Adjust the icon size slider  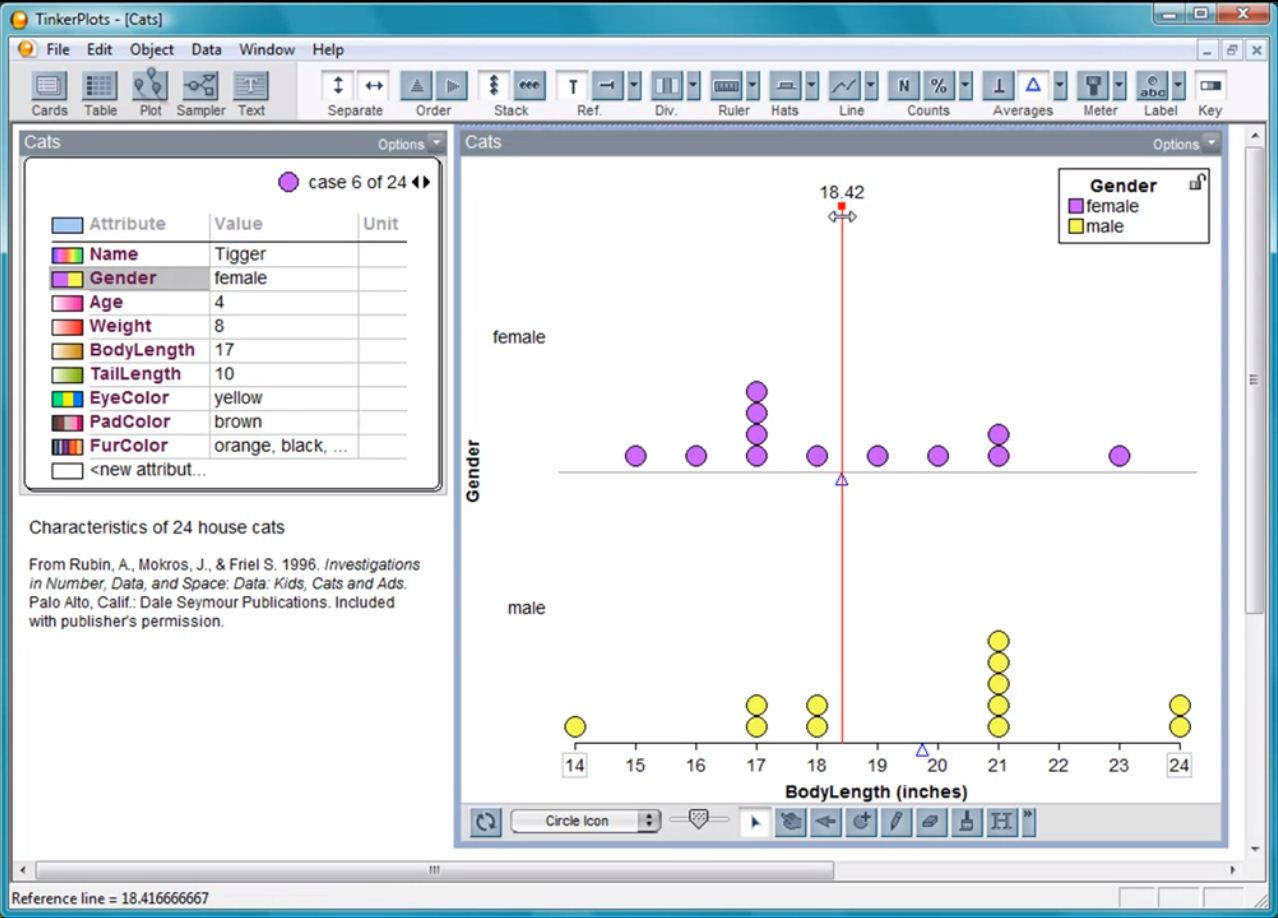click(700, 817)
